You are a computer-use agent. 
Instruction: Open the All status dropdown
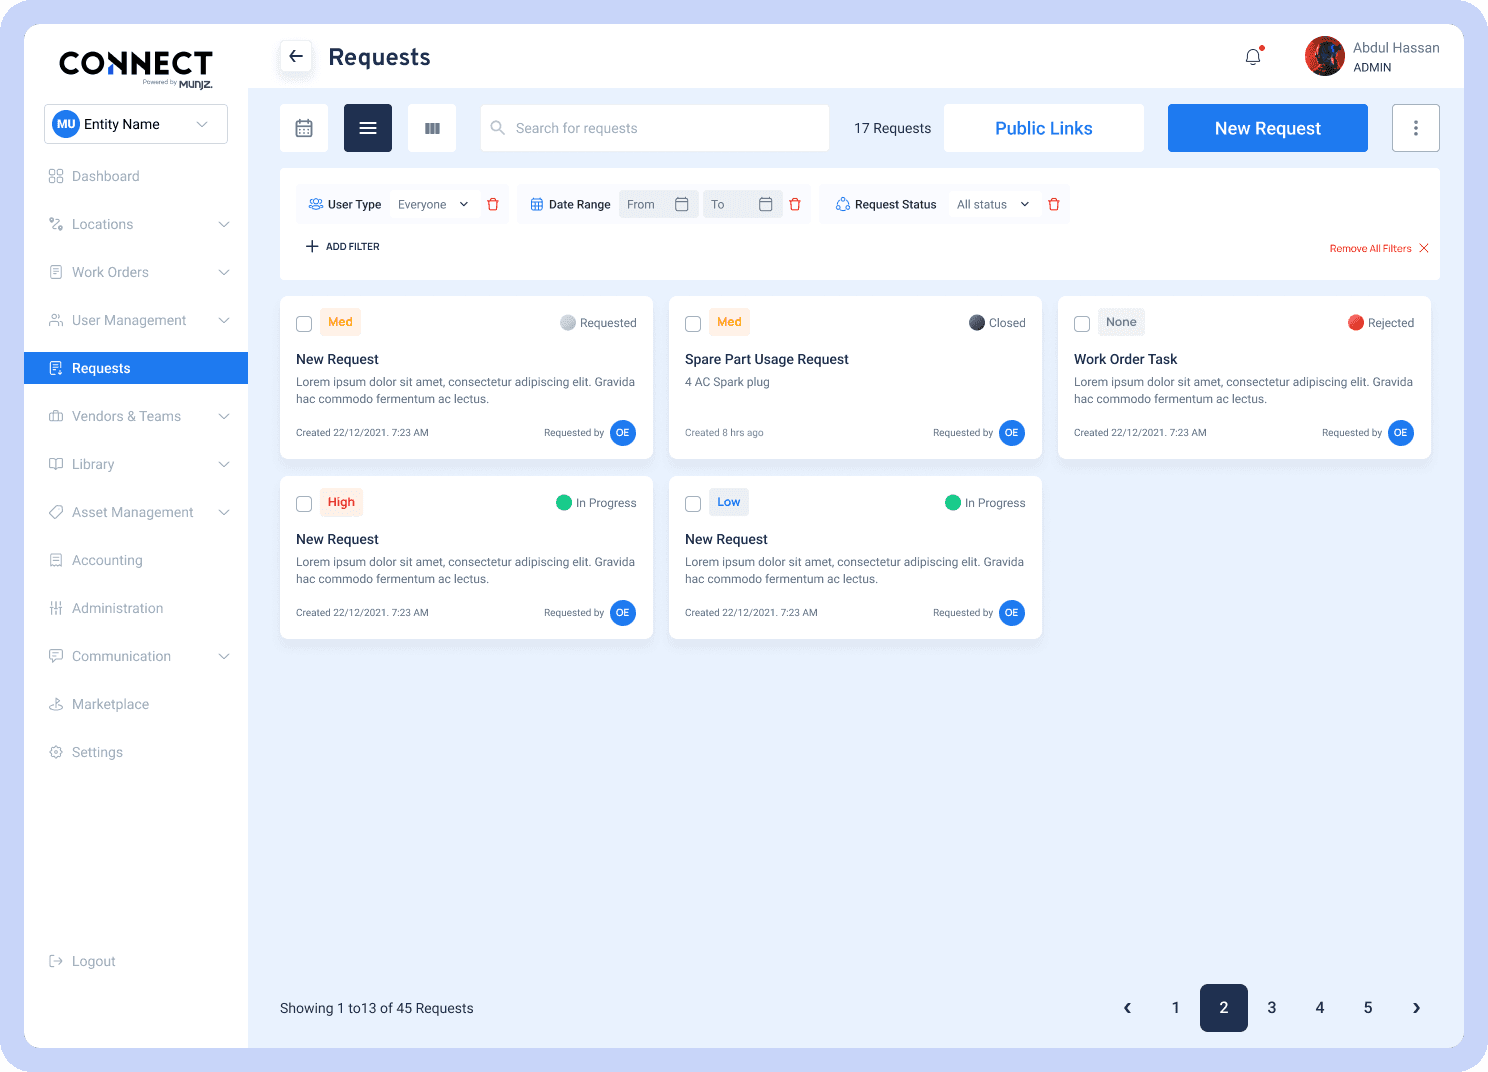tap(992, 204)
